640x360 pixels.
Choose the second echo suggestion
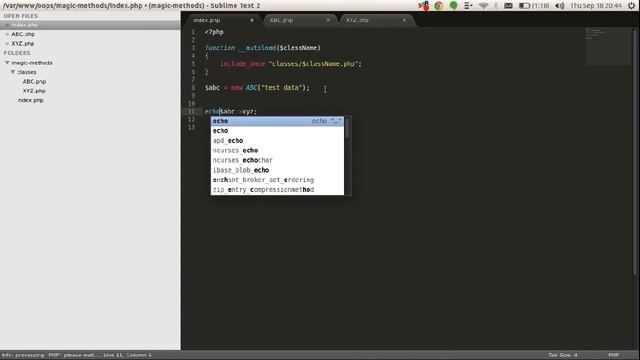click(x=278, y=131)
